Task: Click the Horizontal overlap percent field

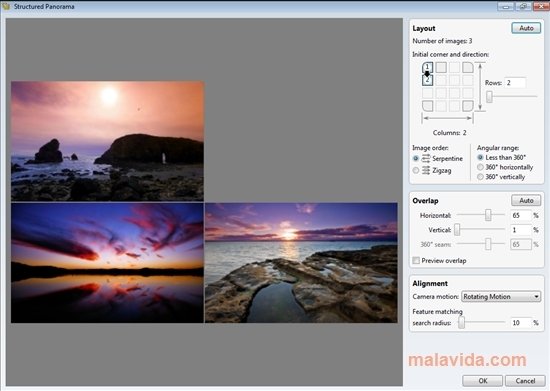Action: coord(521,215)
